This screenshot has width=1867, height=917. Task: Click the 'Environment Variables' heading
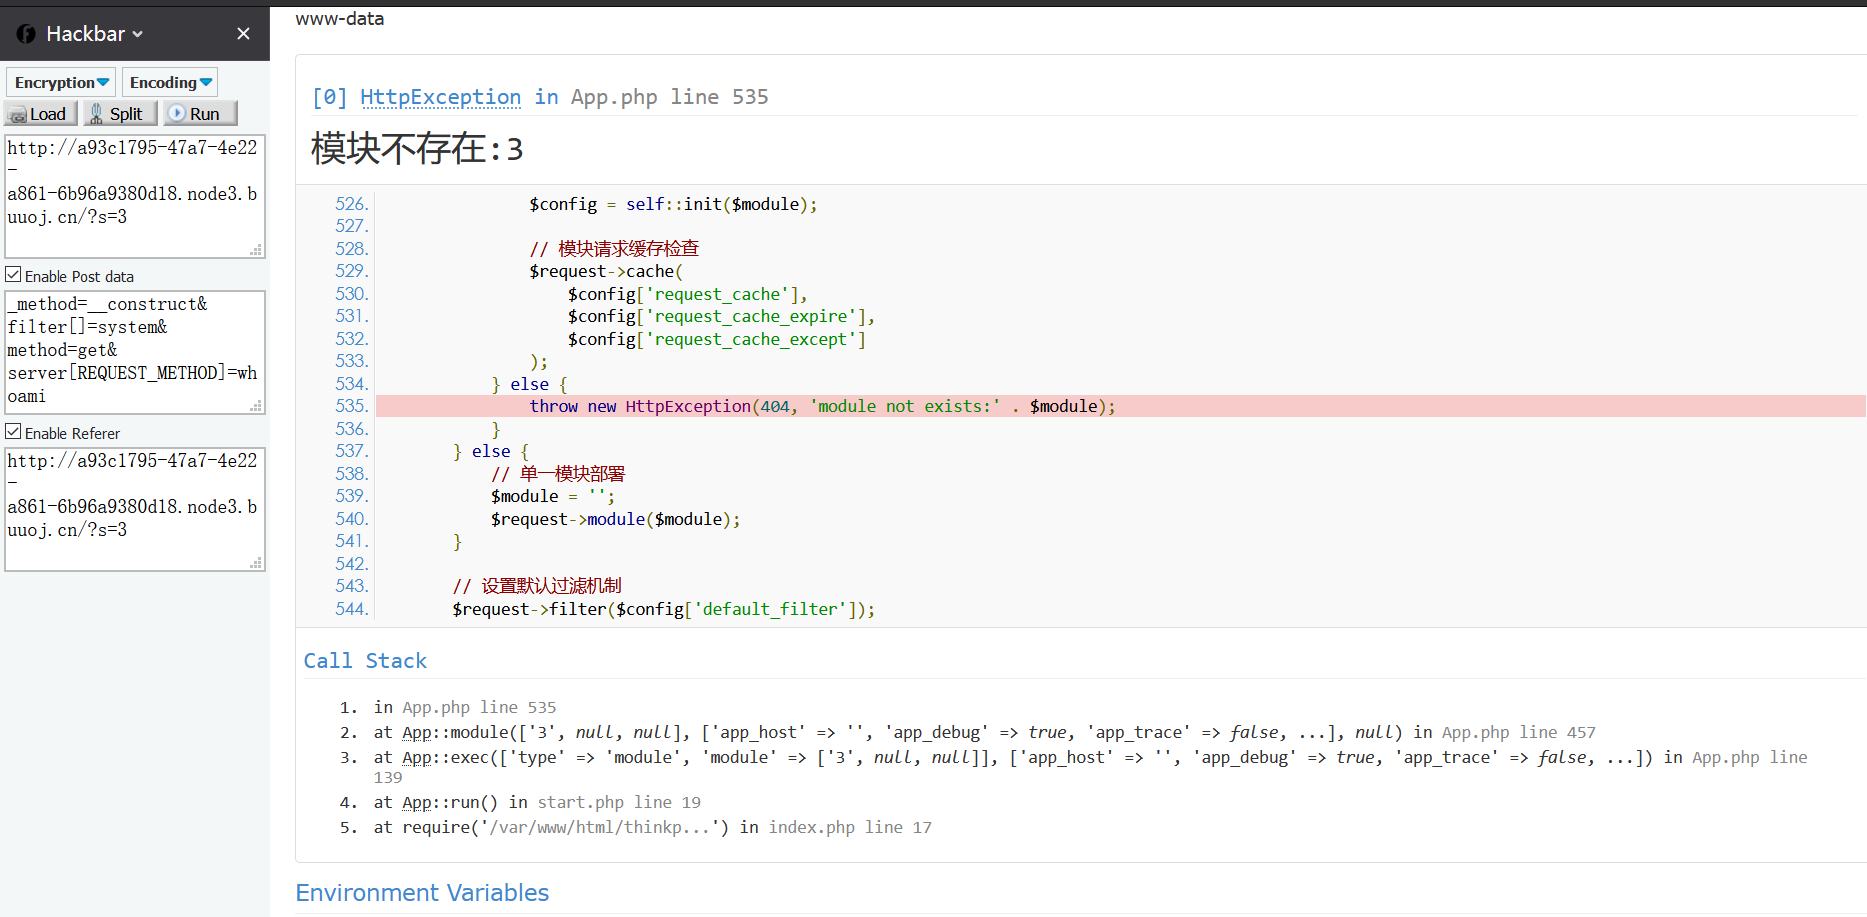[422, 893]
